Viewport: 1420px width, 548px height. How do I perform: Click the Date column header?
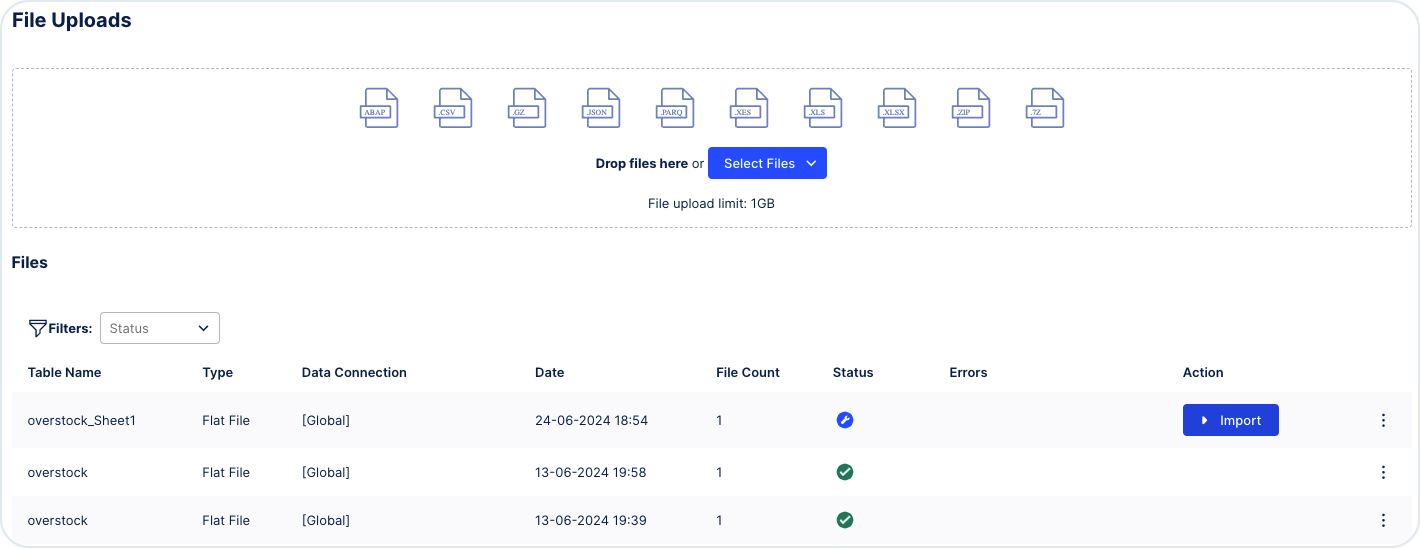(x=550, y=372)
